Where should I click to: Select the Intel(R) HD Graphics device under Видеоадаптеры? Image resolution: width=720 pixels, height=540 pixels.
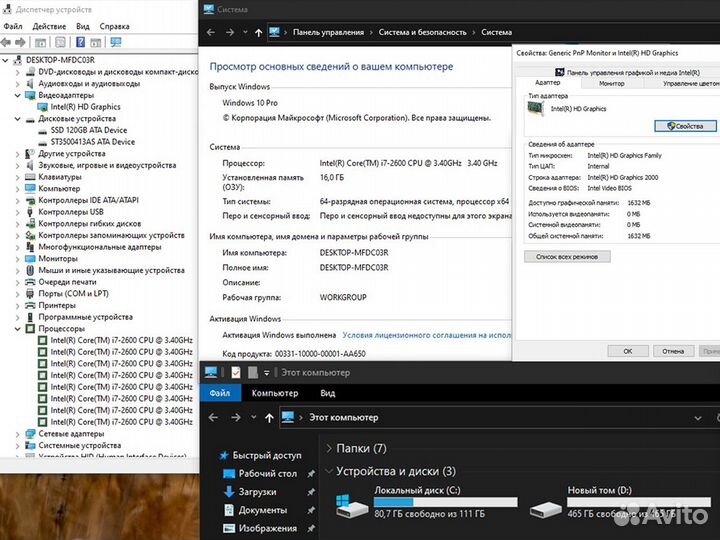click(85, 107)
